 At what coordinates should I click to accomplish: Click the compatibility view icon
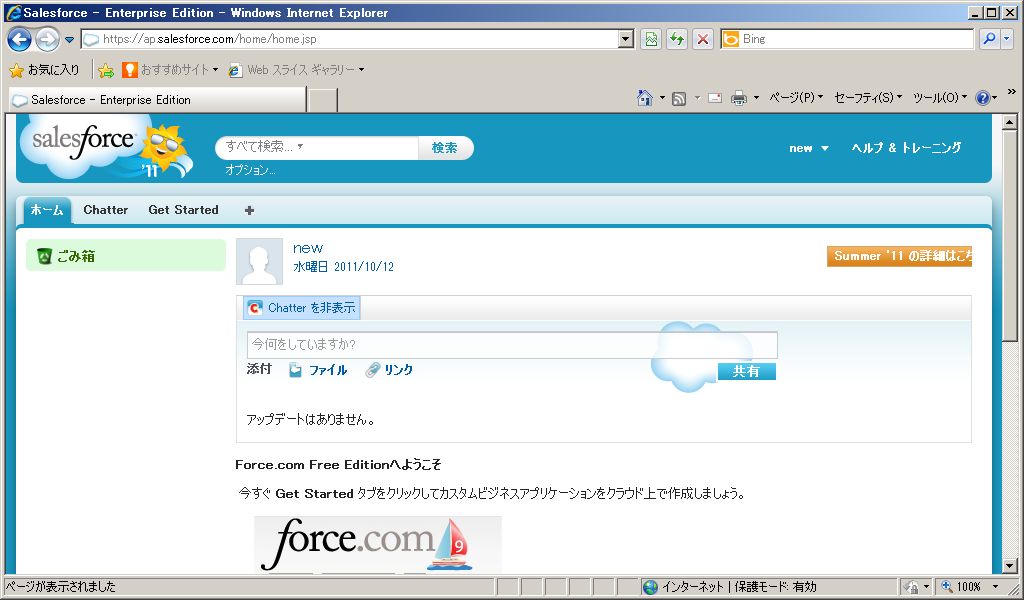coord(650,39)
